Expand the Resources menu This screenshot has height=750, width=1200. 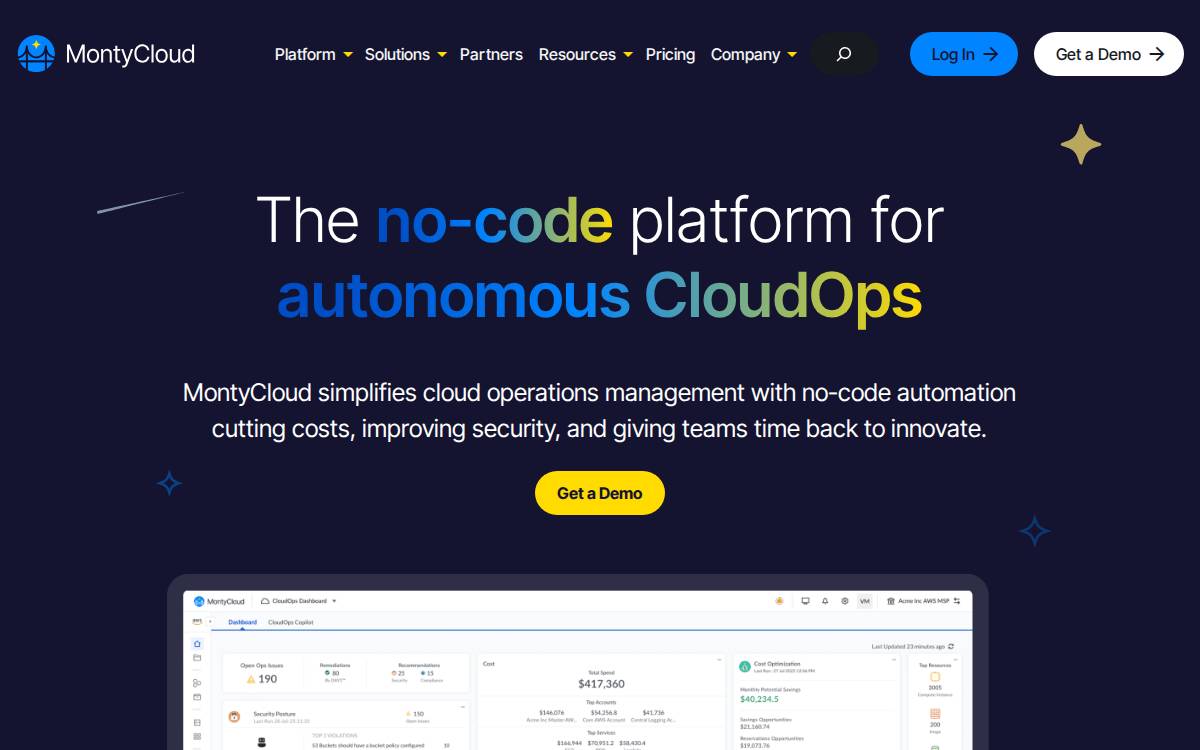click(x=585, y=54)
